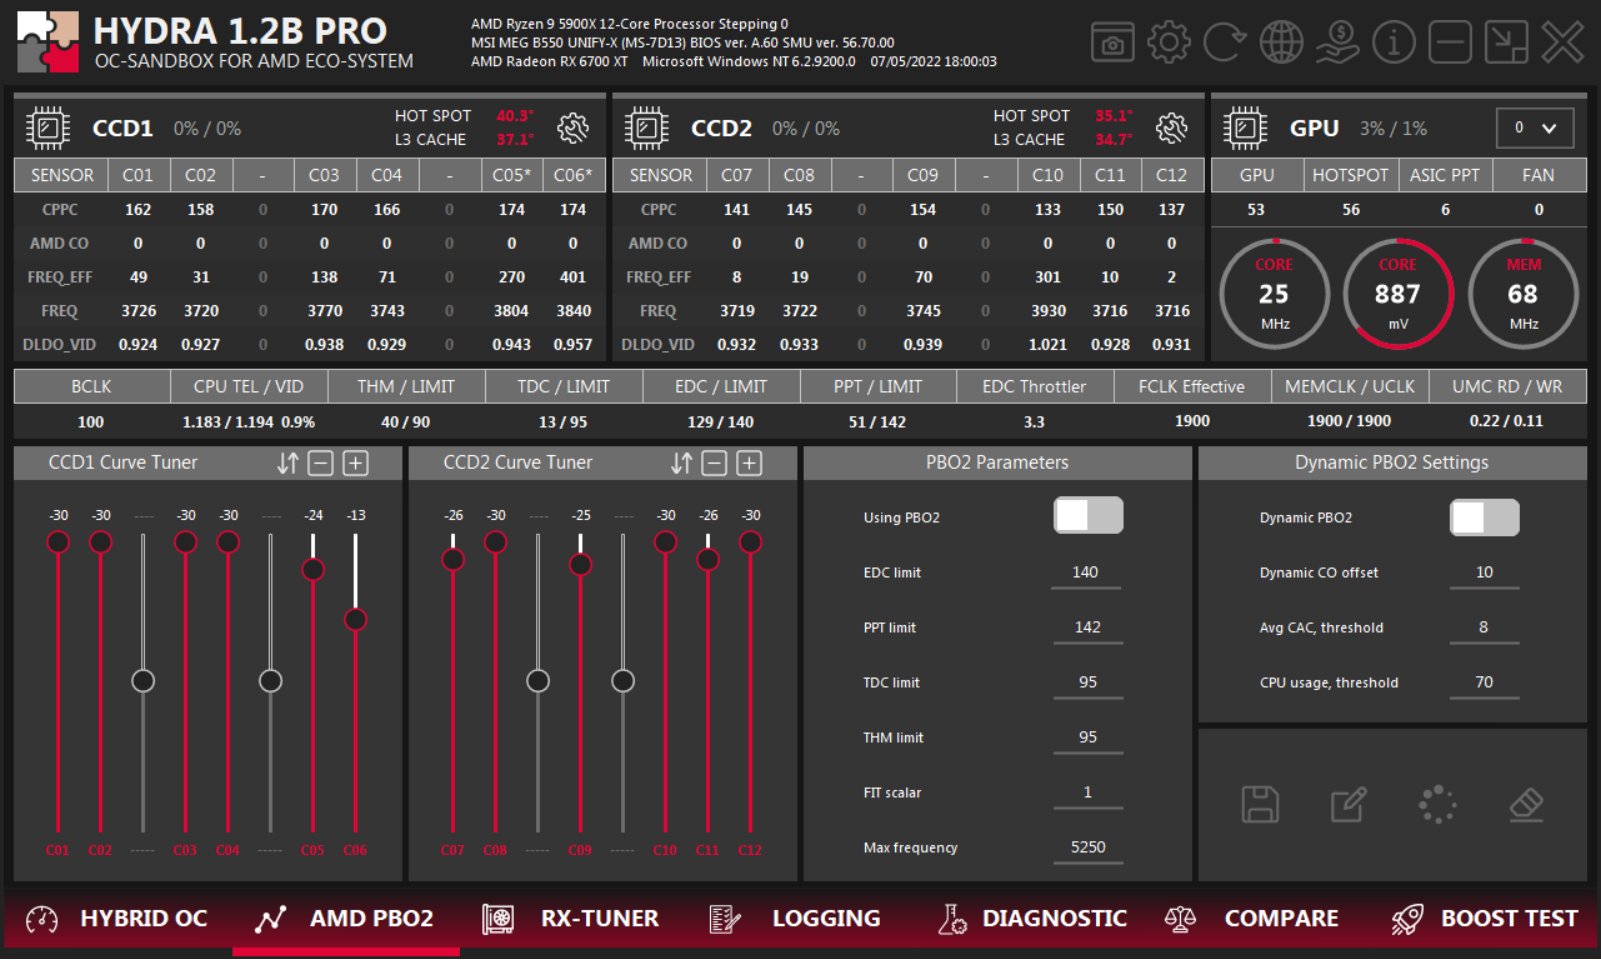Click CCD2 Curve Tuner minus button
Viewport: 1601px width, 960px height.
[714, 463]
